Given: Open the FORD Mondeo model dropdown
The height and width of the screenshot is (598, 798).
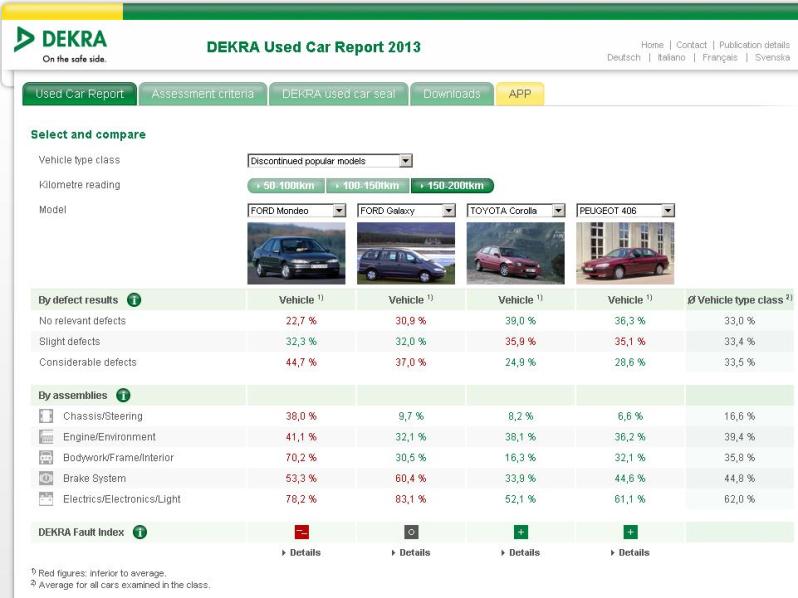Looking at the screenshot, I should pos(339,211).
